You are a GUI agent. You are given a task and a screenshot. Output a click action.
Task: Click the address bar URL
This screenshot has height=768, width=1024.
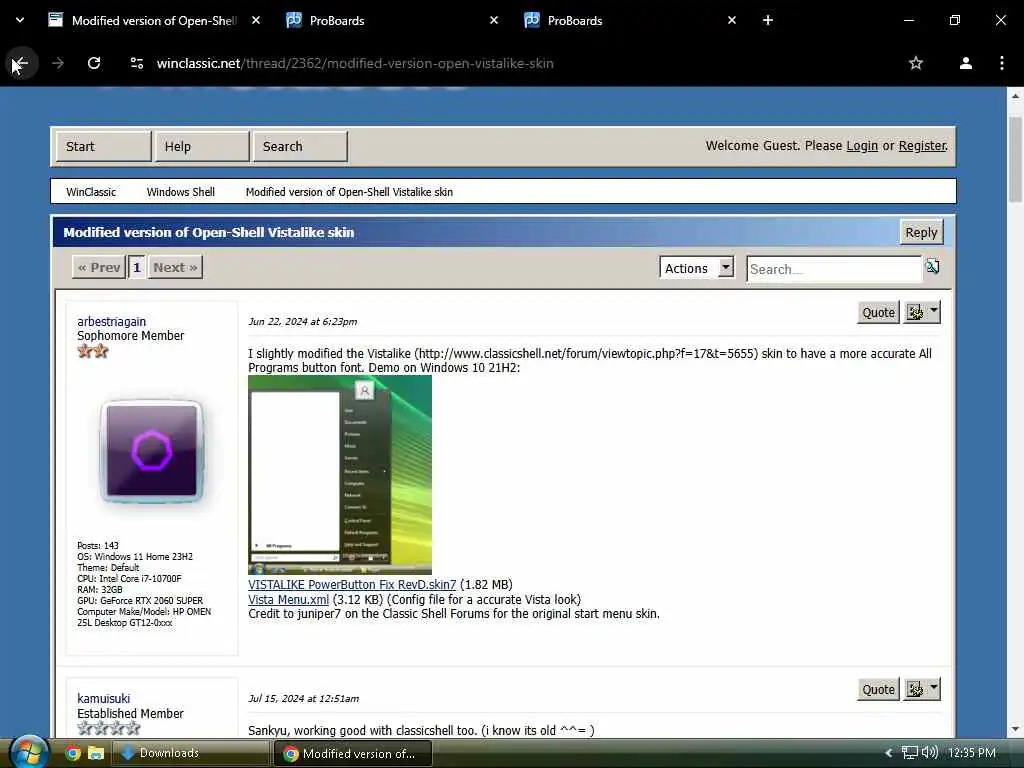(x=355, y=63)
